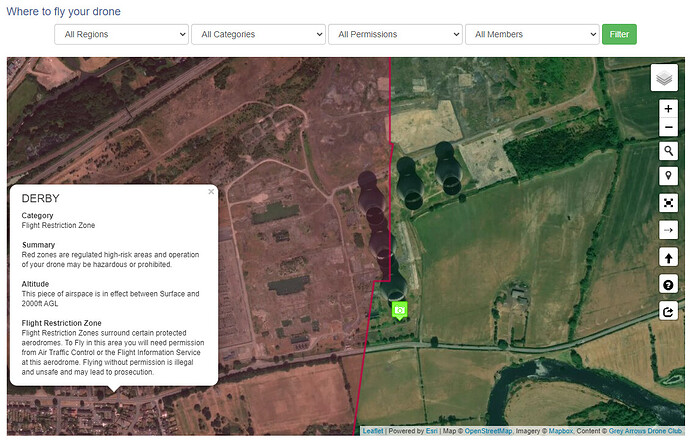Image resolution: width=690 pixels, height=440 pixels.
Task: Toggle fullscreen map view
Action: point(668,203)
